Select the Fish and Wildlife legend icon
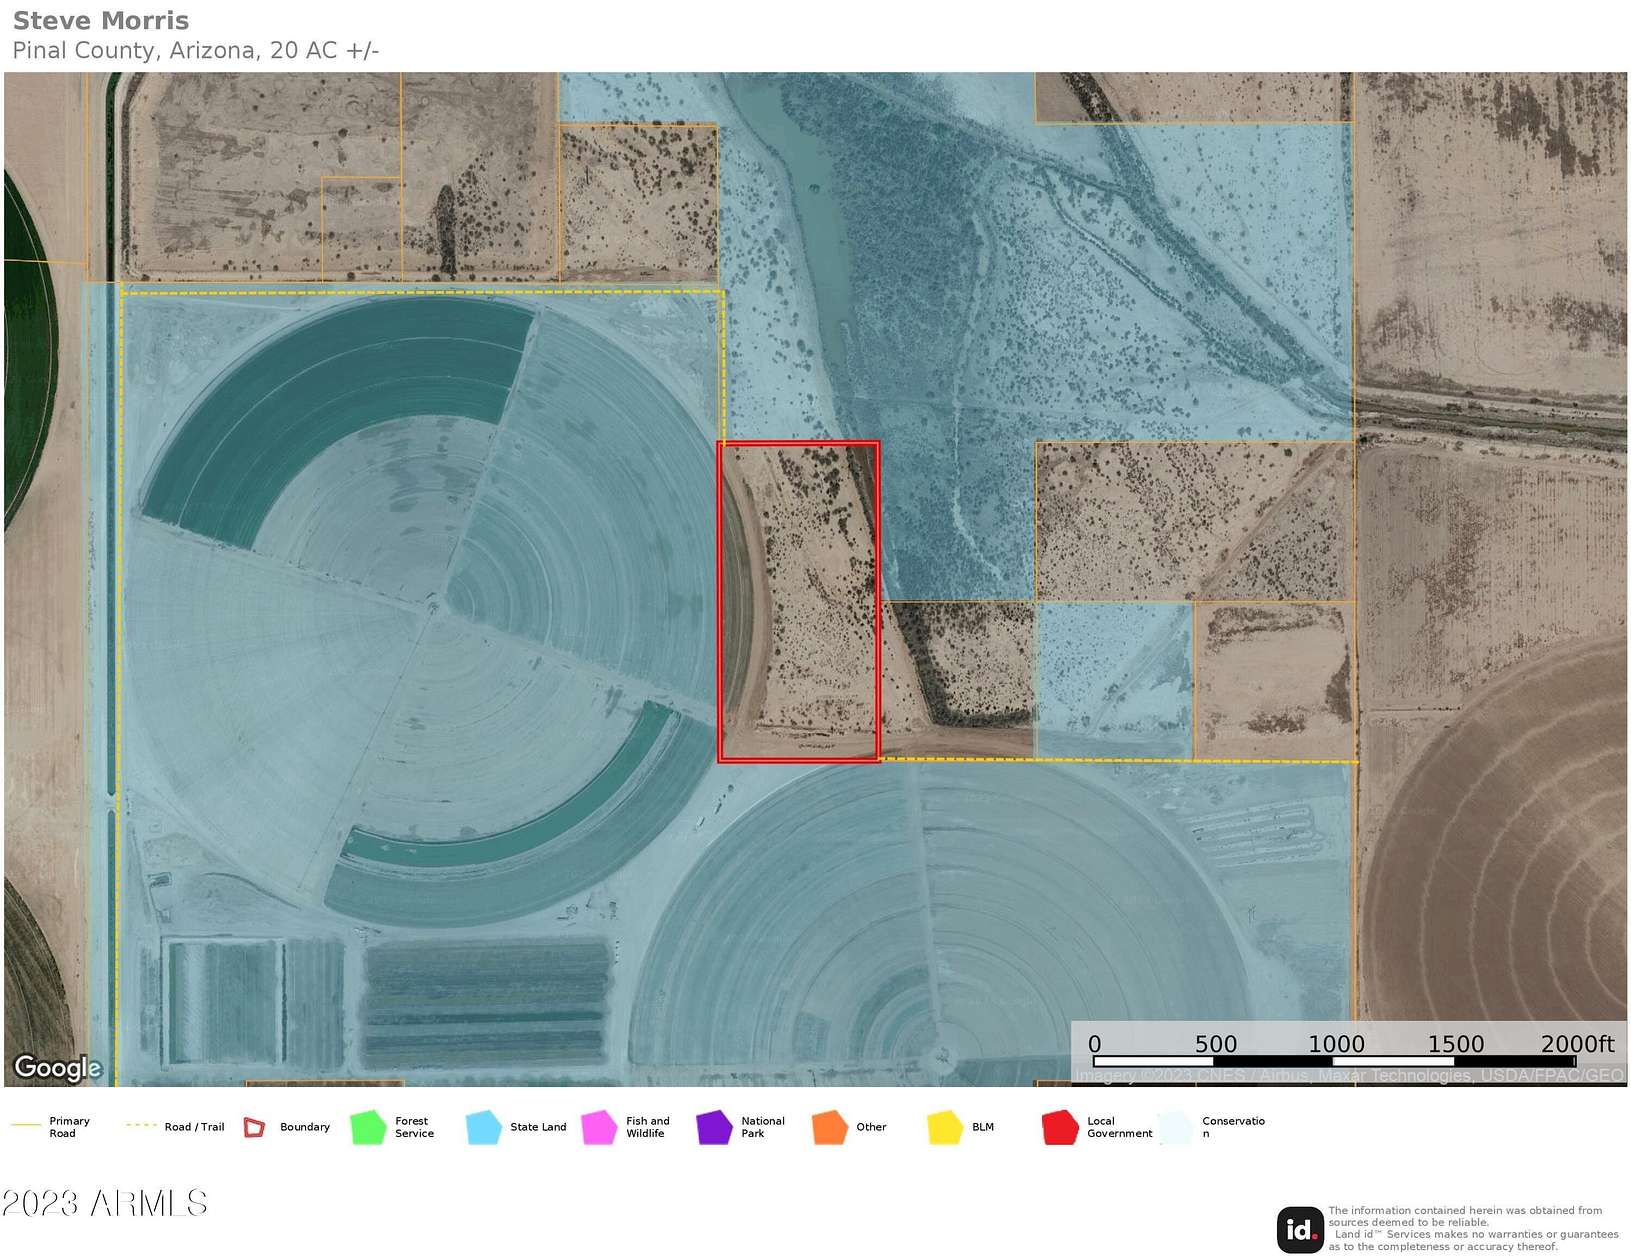Screen dimensions: 1631x1260 click(x=600, y=1127)
